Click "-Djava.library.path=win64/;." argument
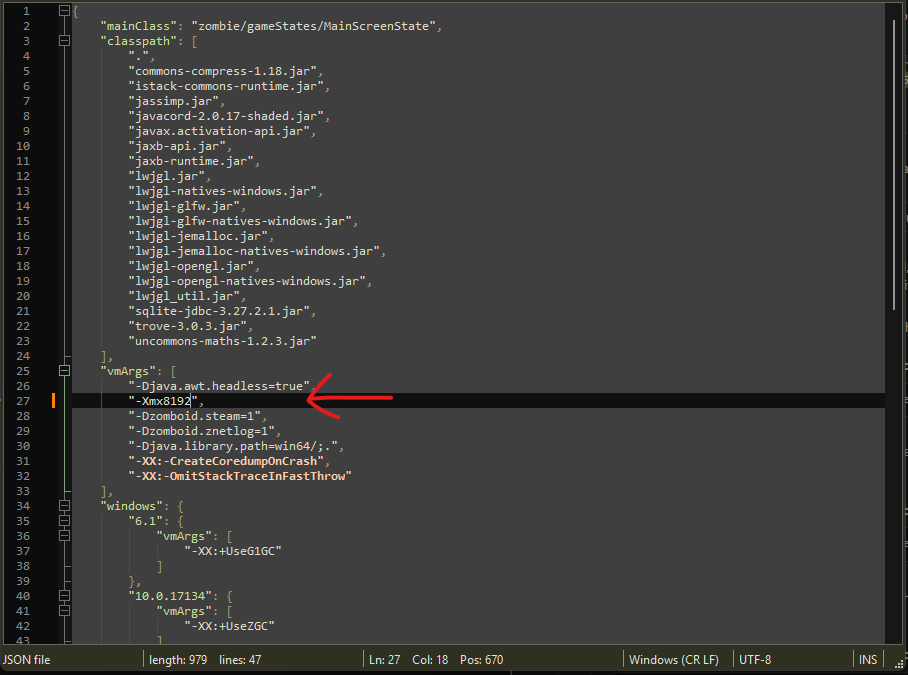Image resolution: width=908 pixels, height=675 pixels. click(233, 446)
